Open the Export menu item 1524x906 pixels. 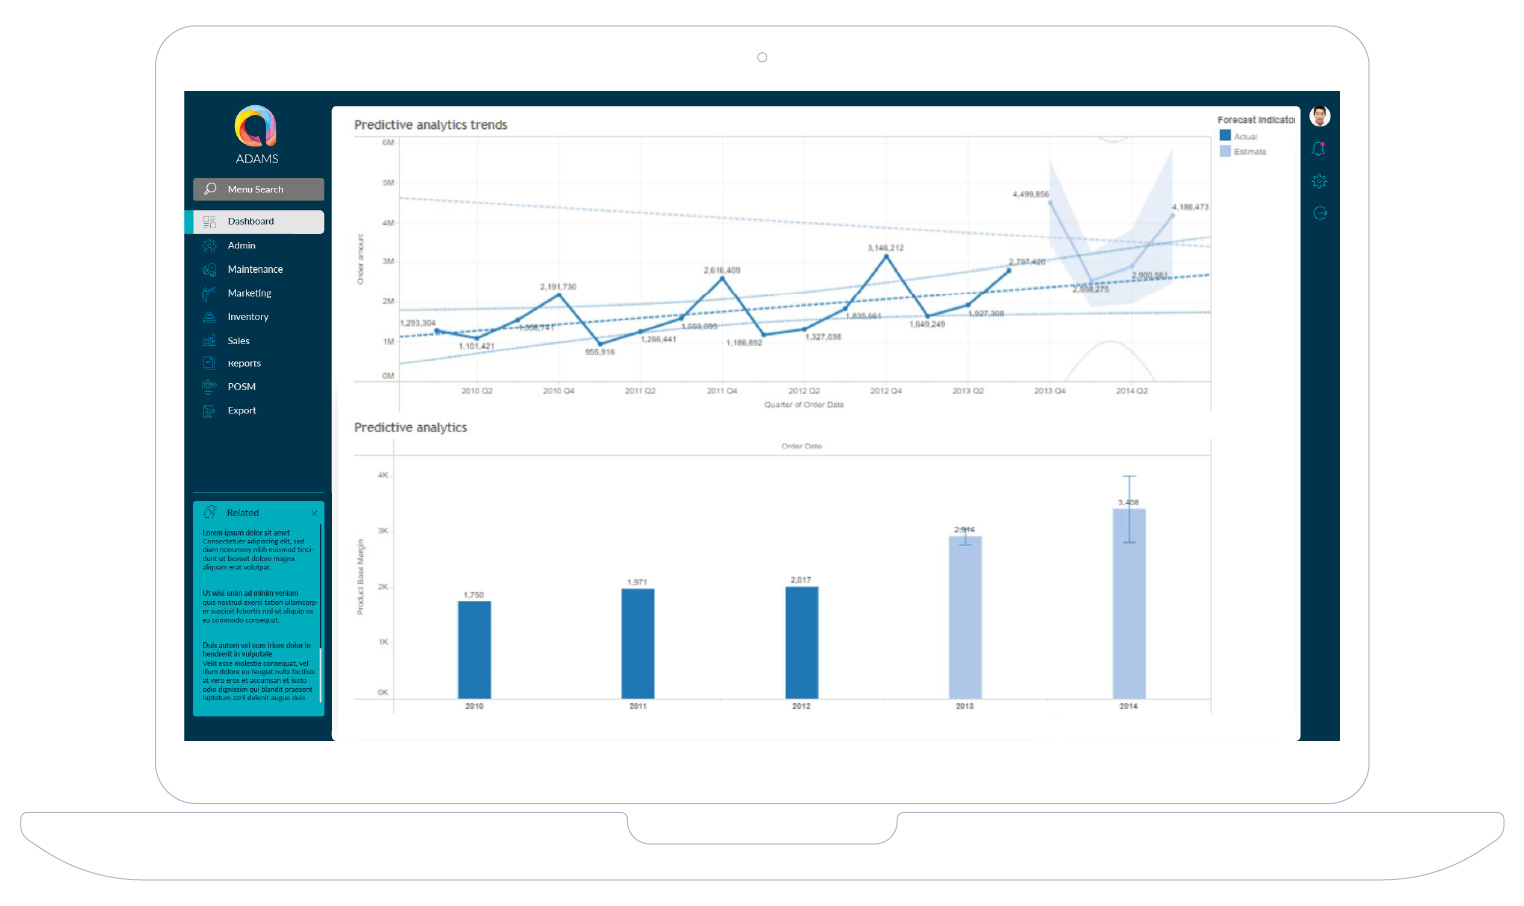coord(241,411)
